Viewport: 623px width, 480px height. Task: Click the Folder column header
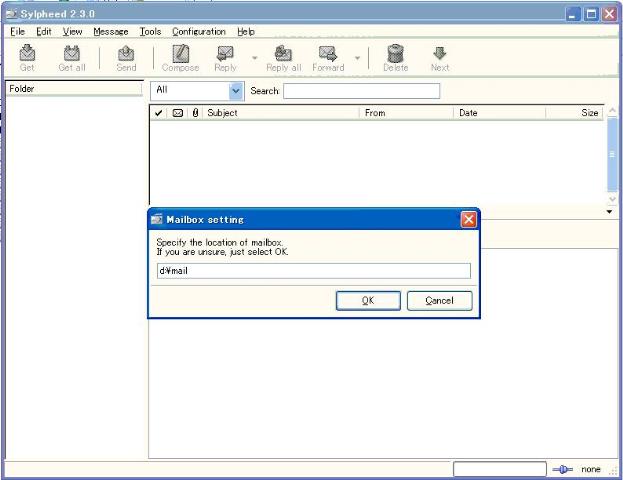point(74,89)
